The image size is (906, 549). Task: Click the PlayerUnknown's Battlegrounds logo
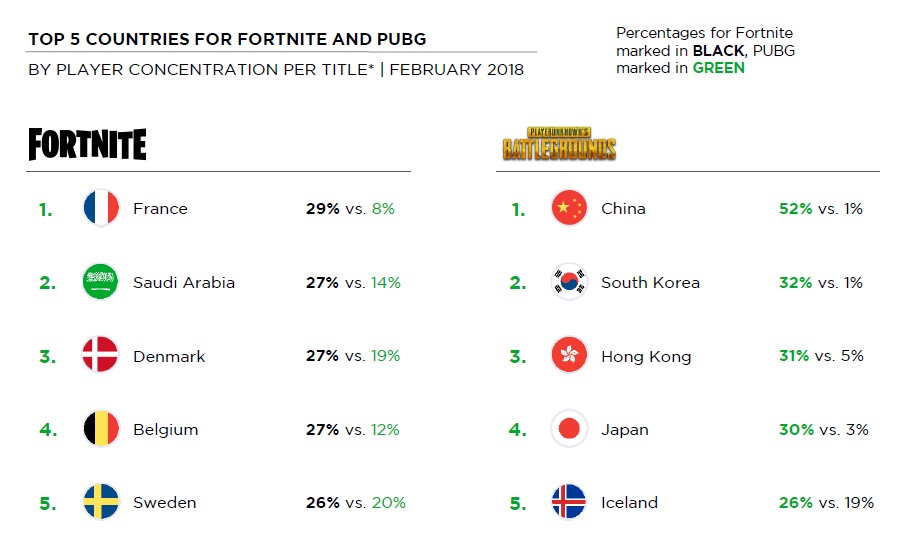click(559, 144)
